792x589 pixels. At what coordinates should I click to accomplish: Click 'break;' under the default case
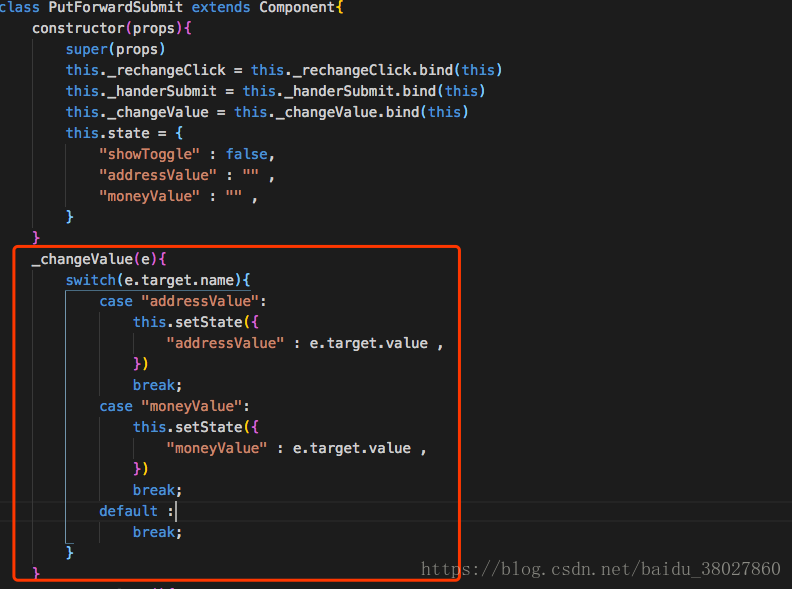point(157,532)
